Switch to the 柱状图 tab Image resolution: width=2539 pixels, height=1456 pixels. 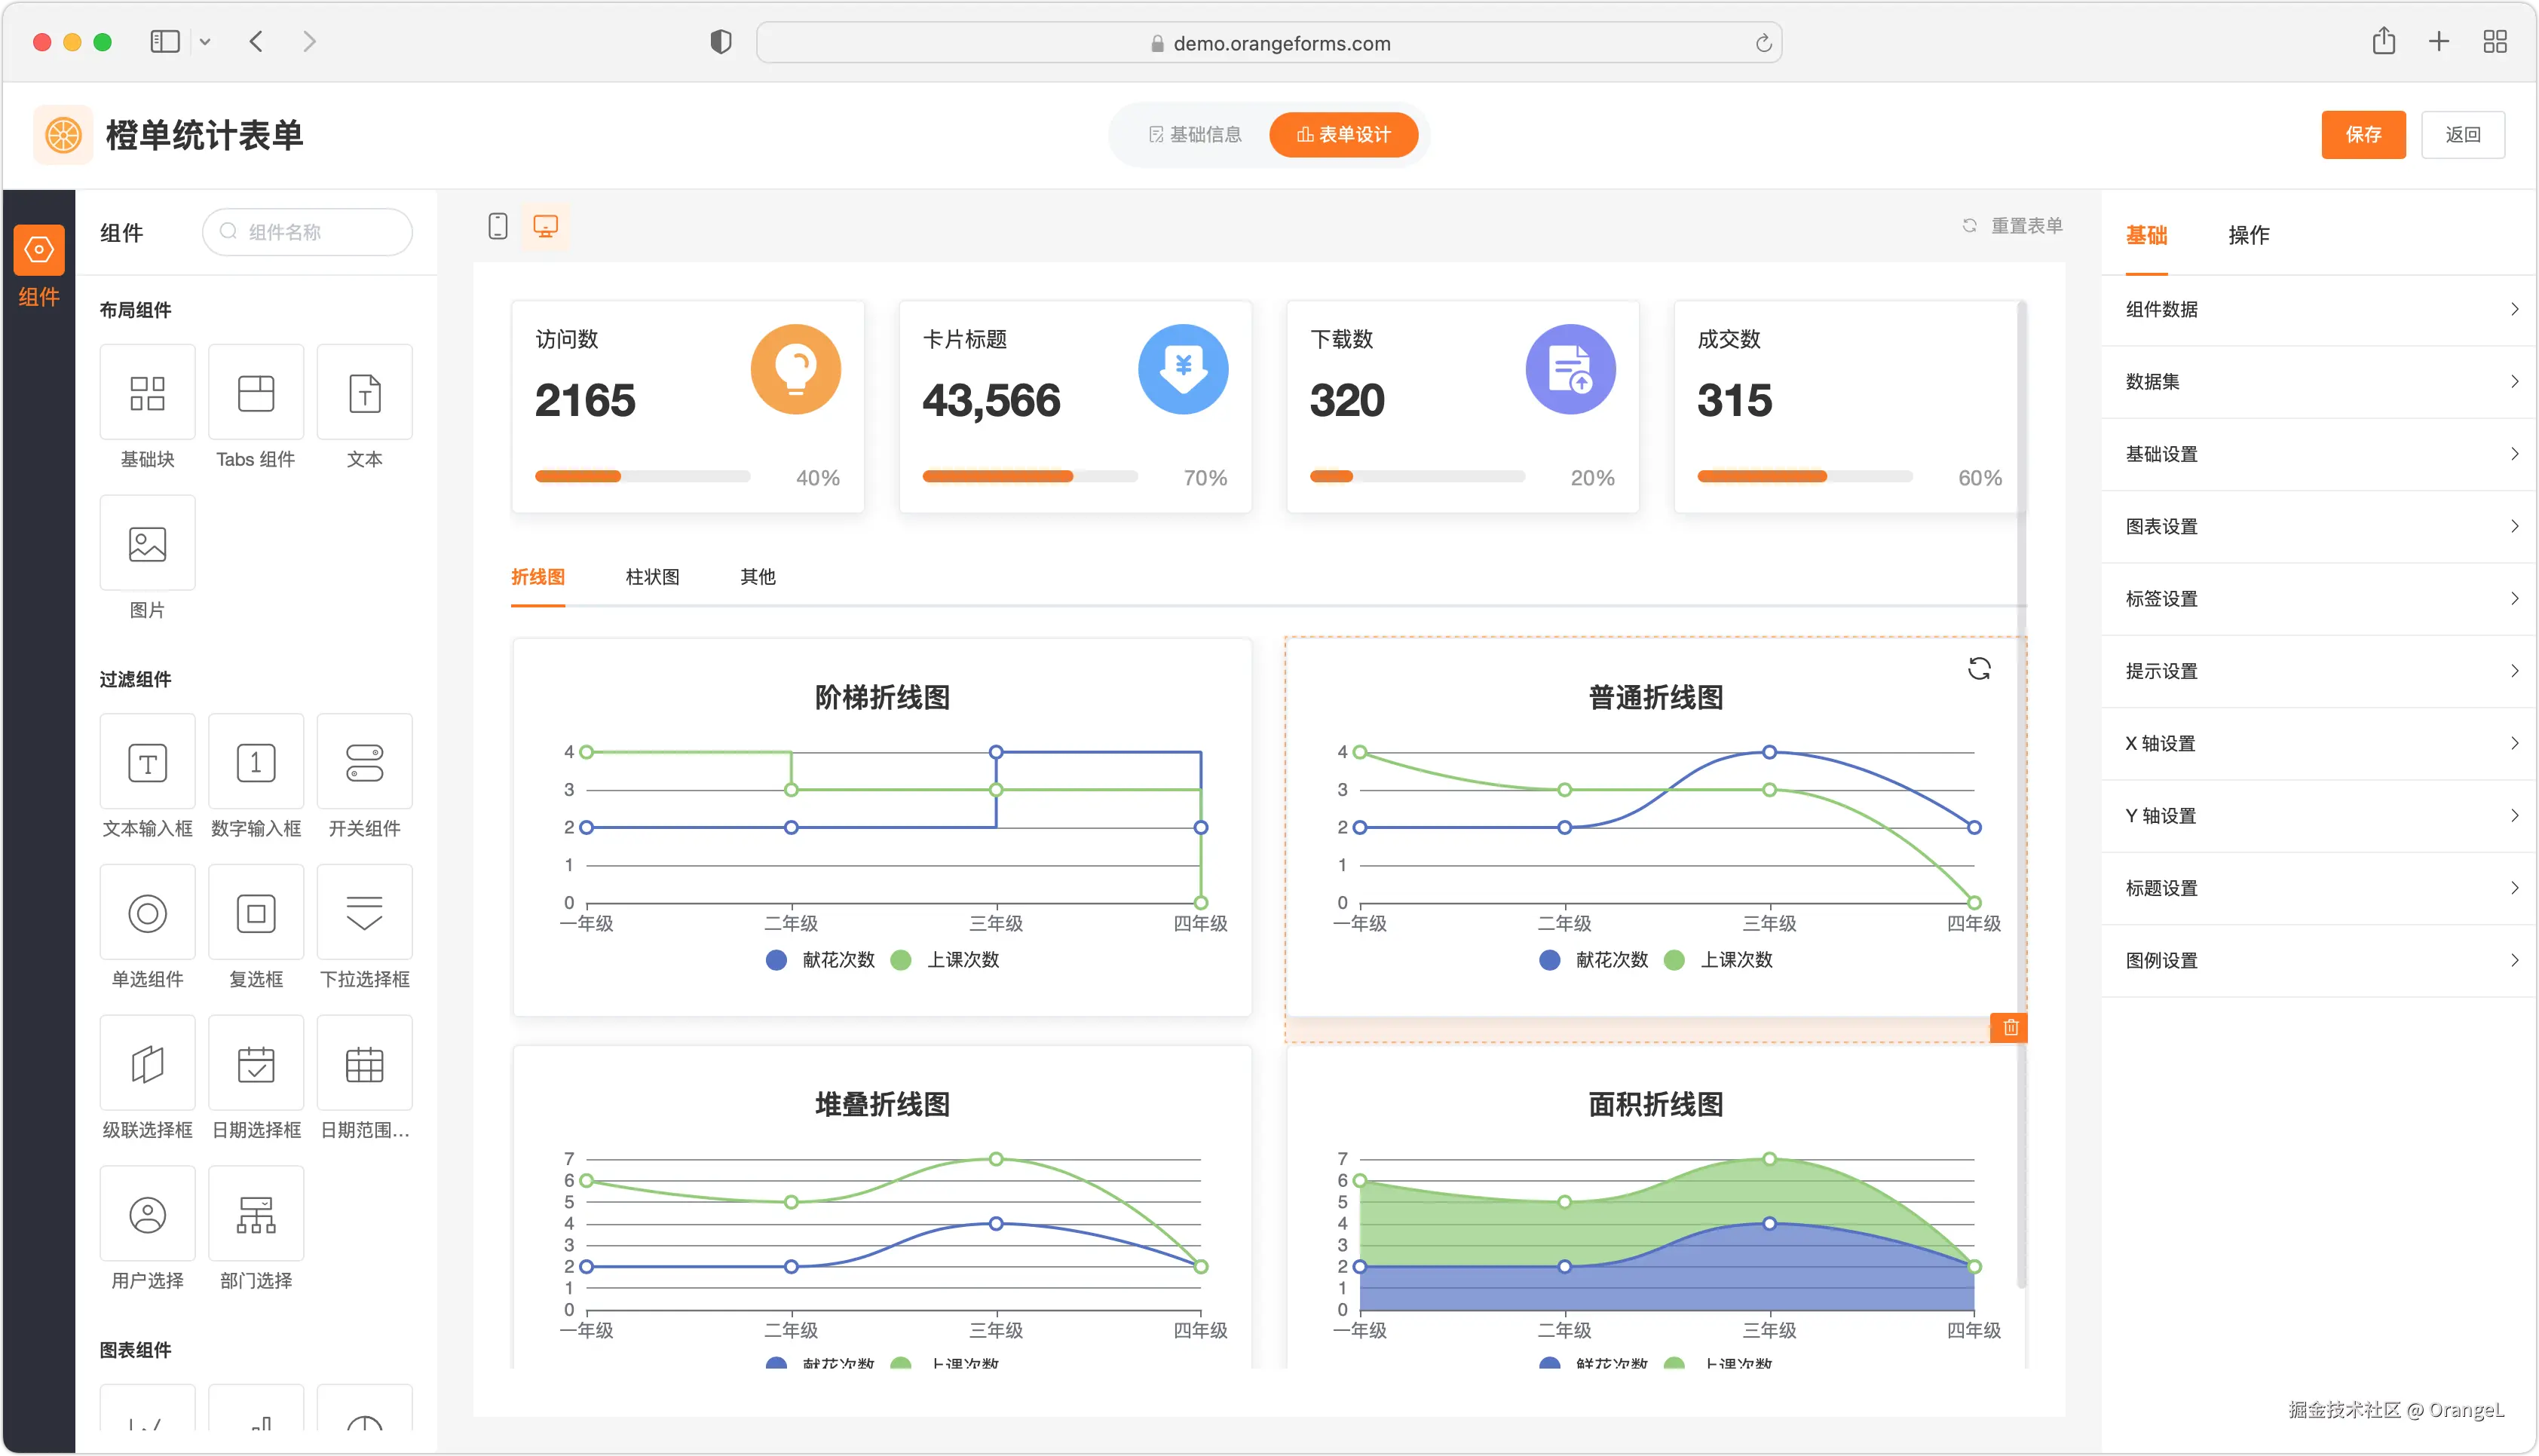tap(652, 577)
